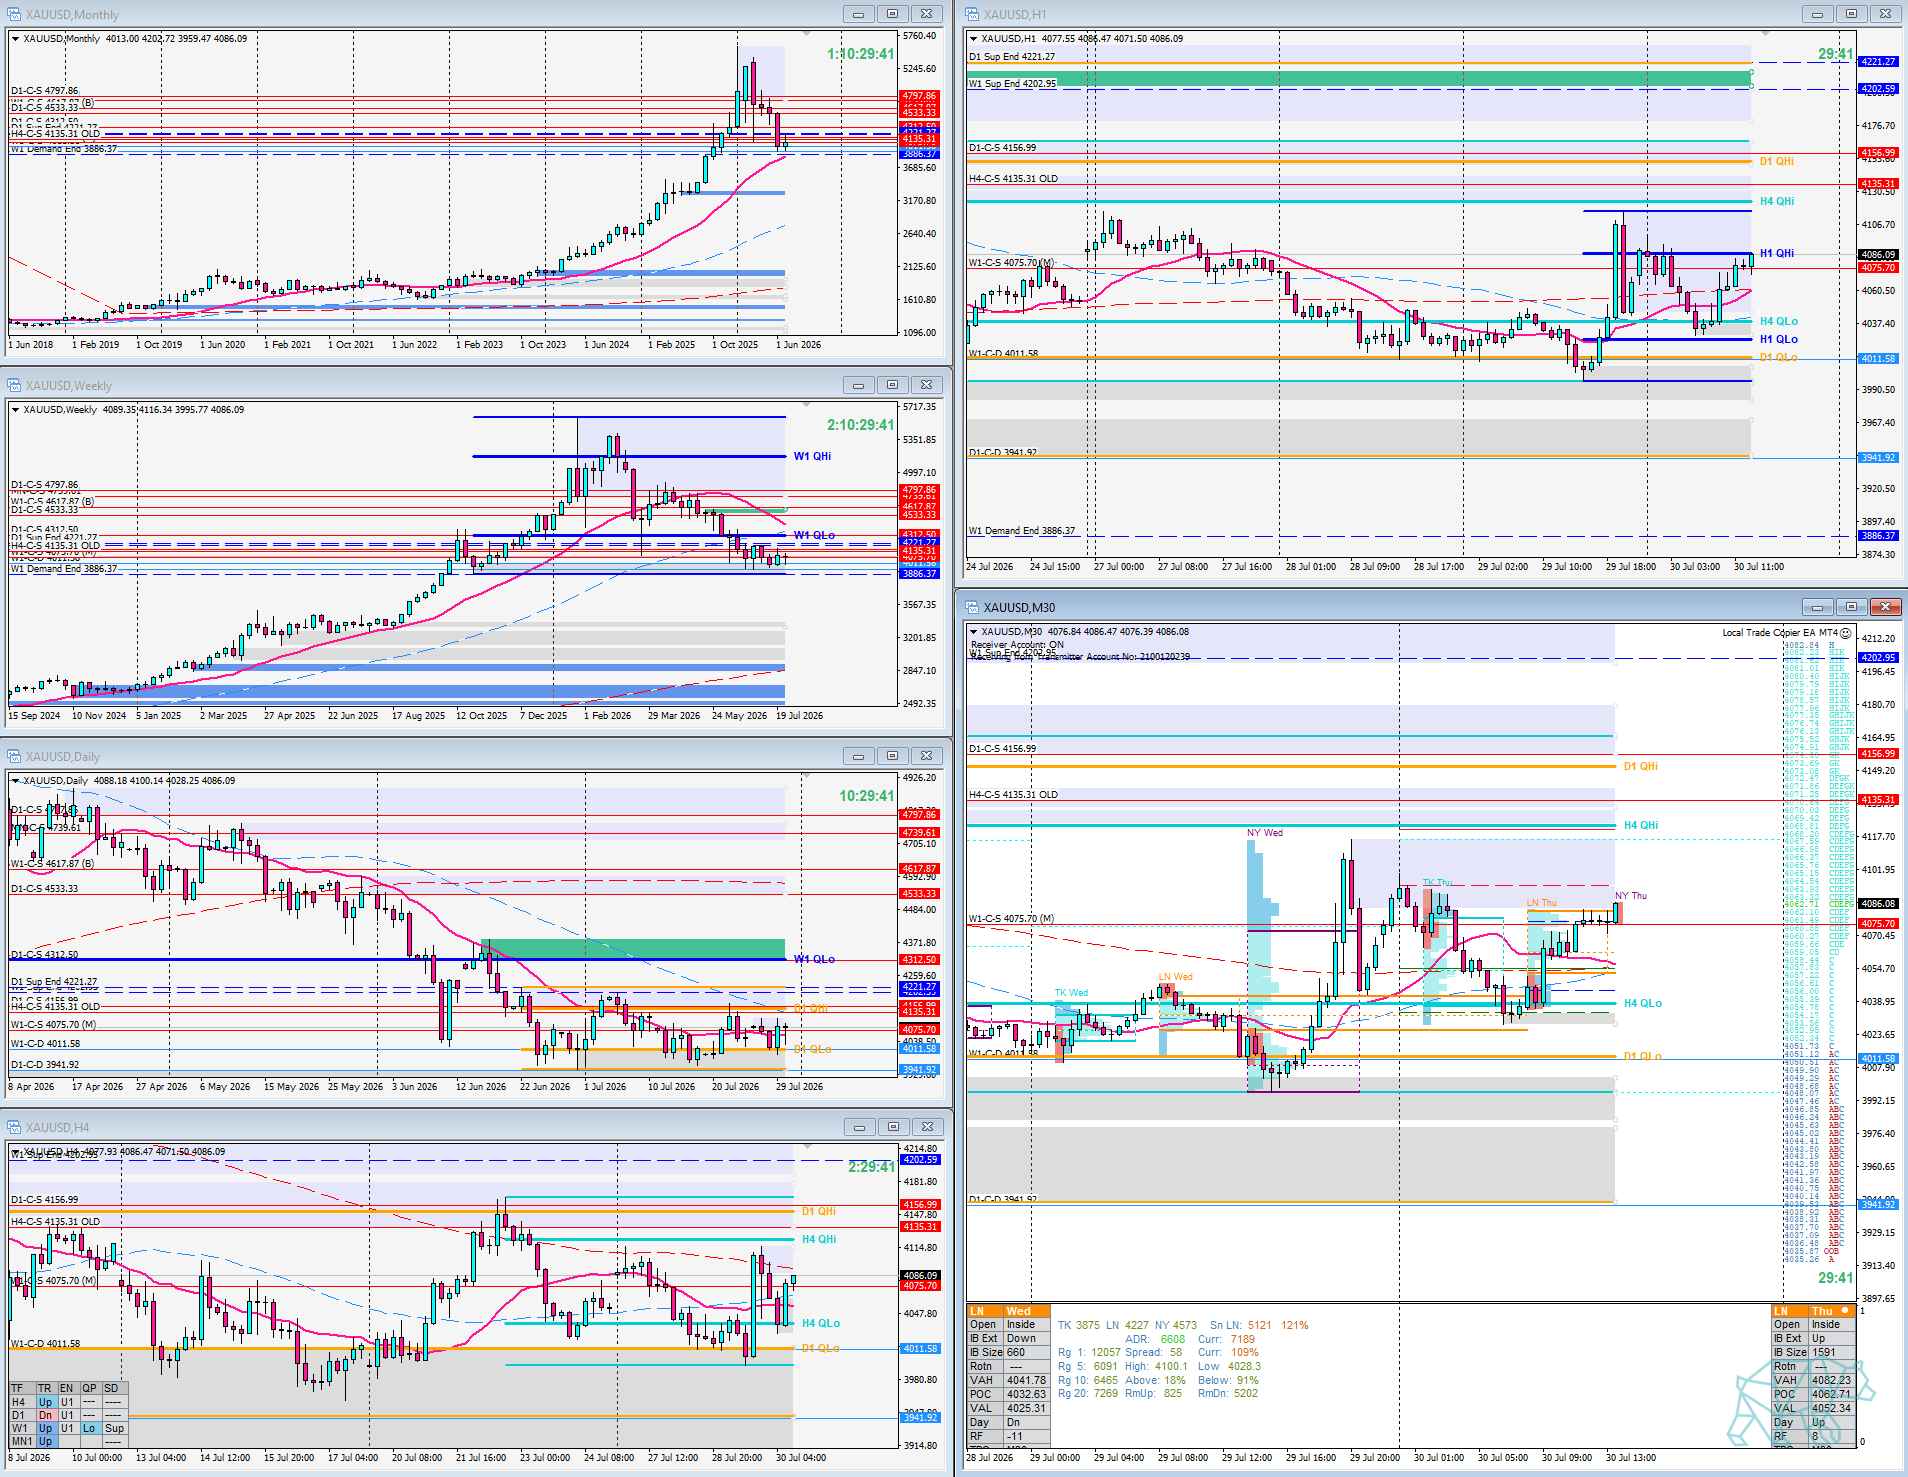Select the H1 QLo label on H1 chart

coord(1779,340)
